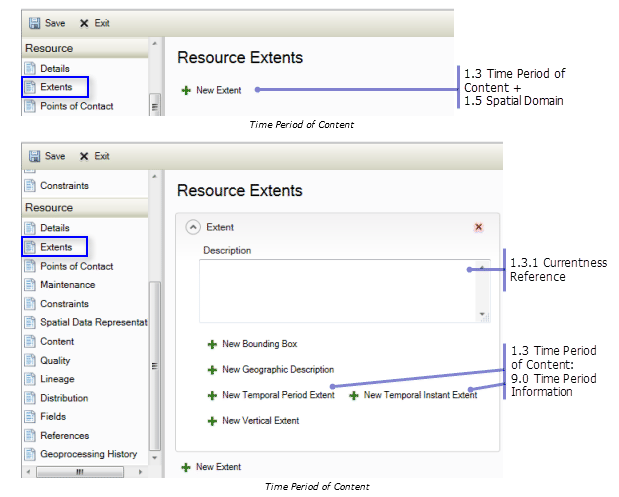
Task: Remove the Extent with red X
Action: (x=478, y=227)
